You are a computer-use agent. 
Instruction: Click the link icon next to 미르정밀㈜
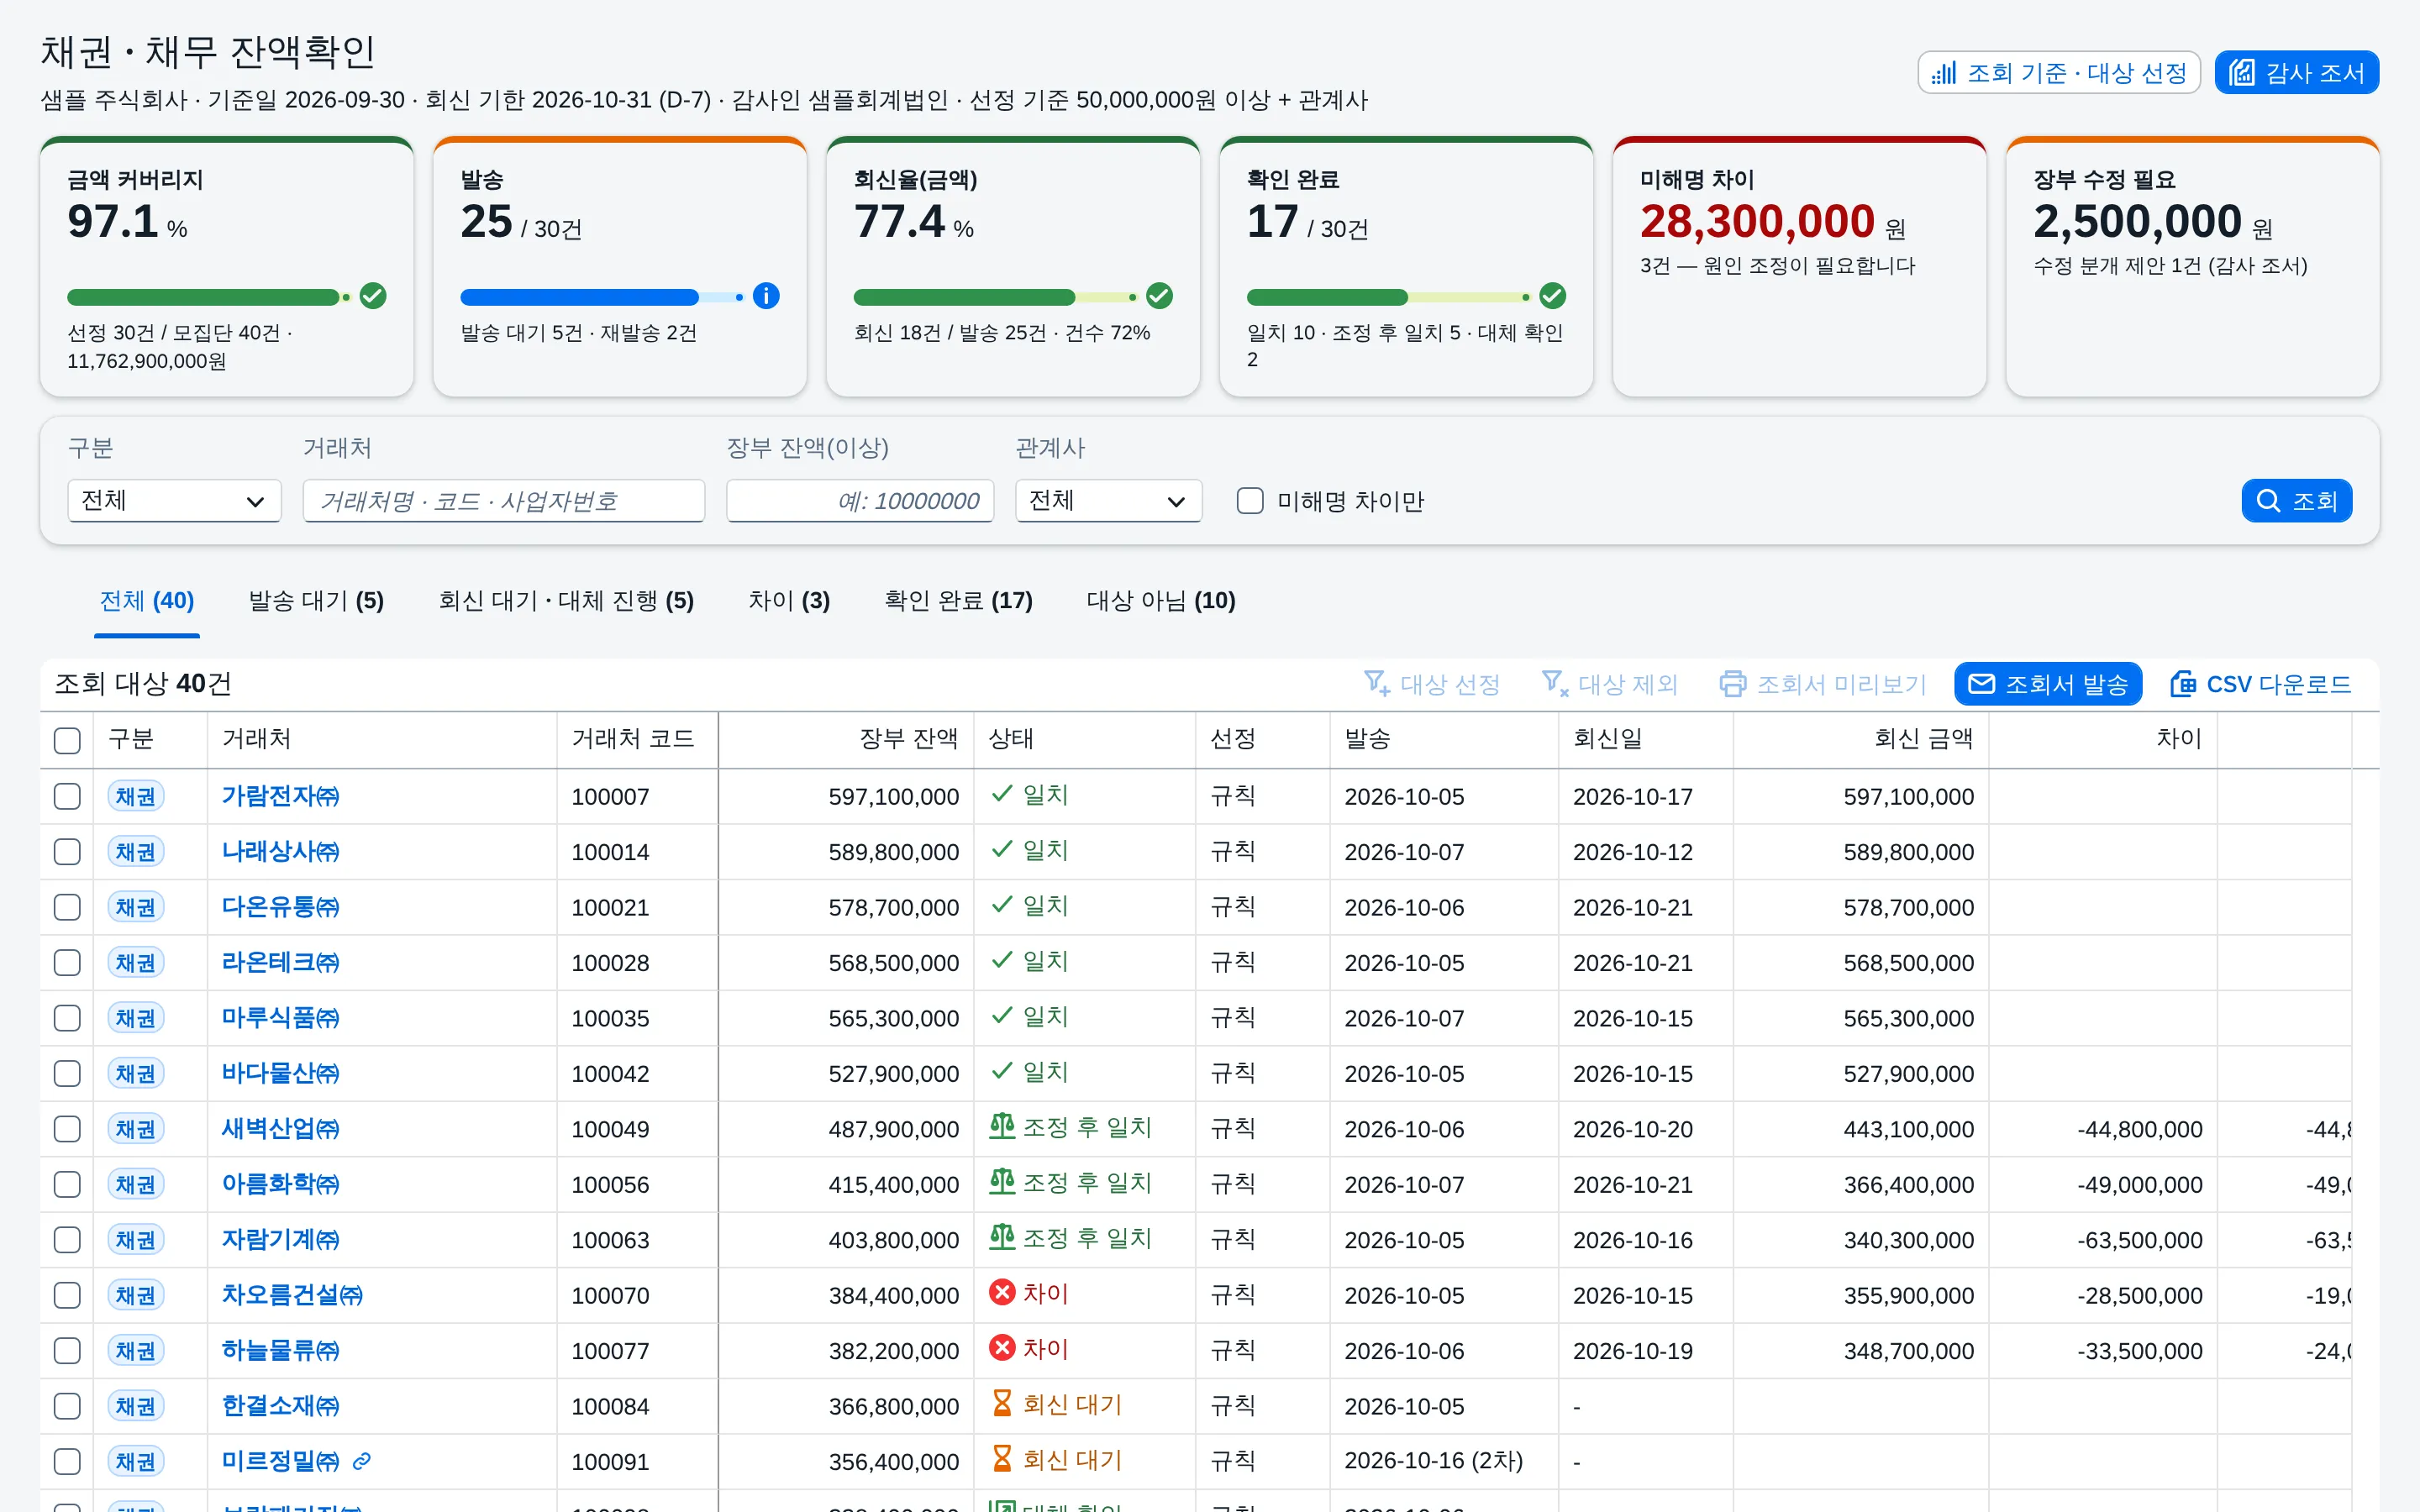click(x=362, y=1461)
